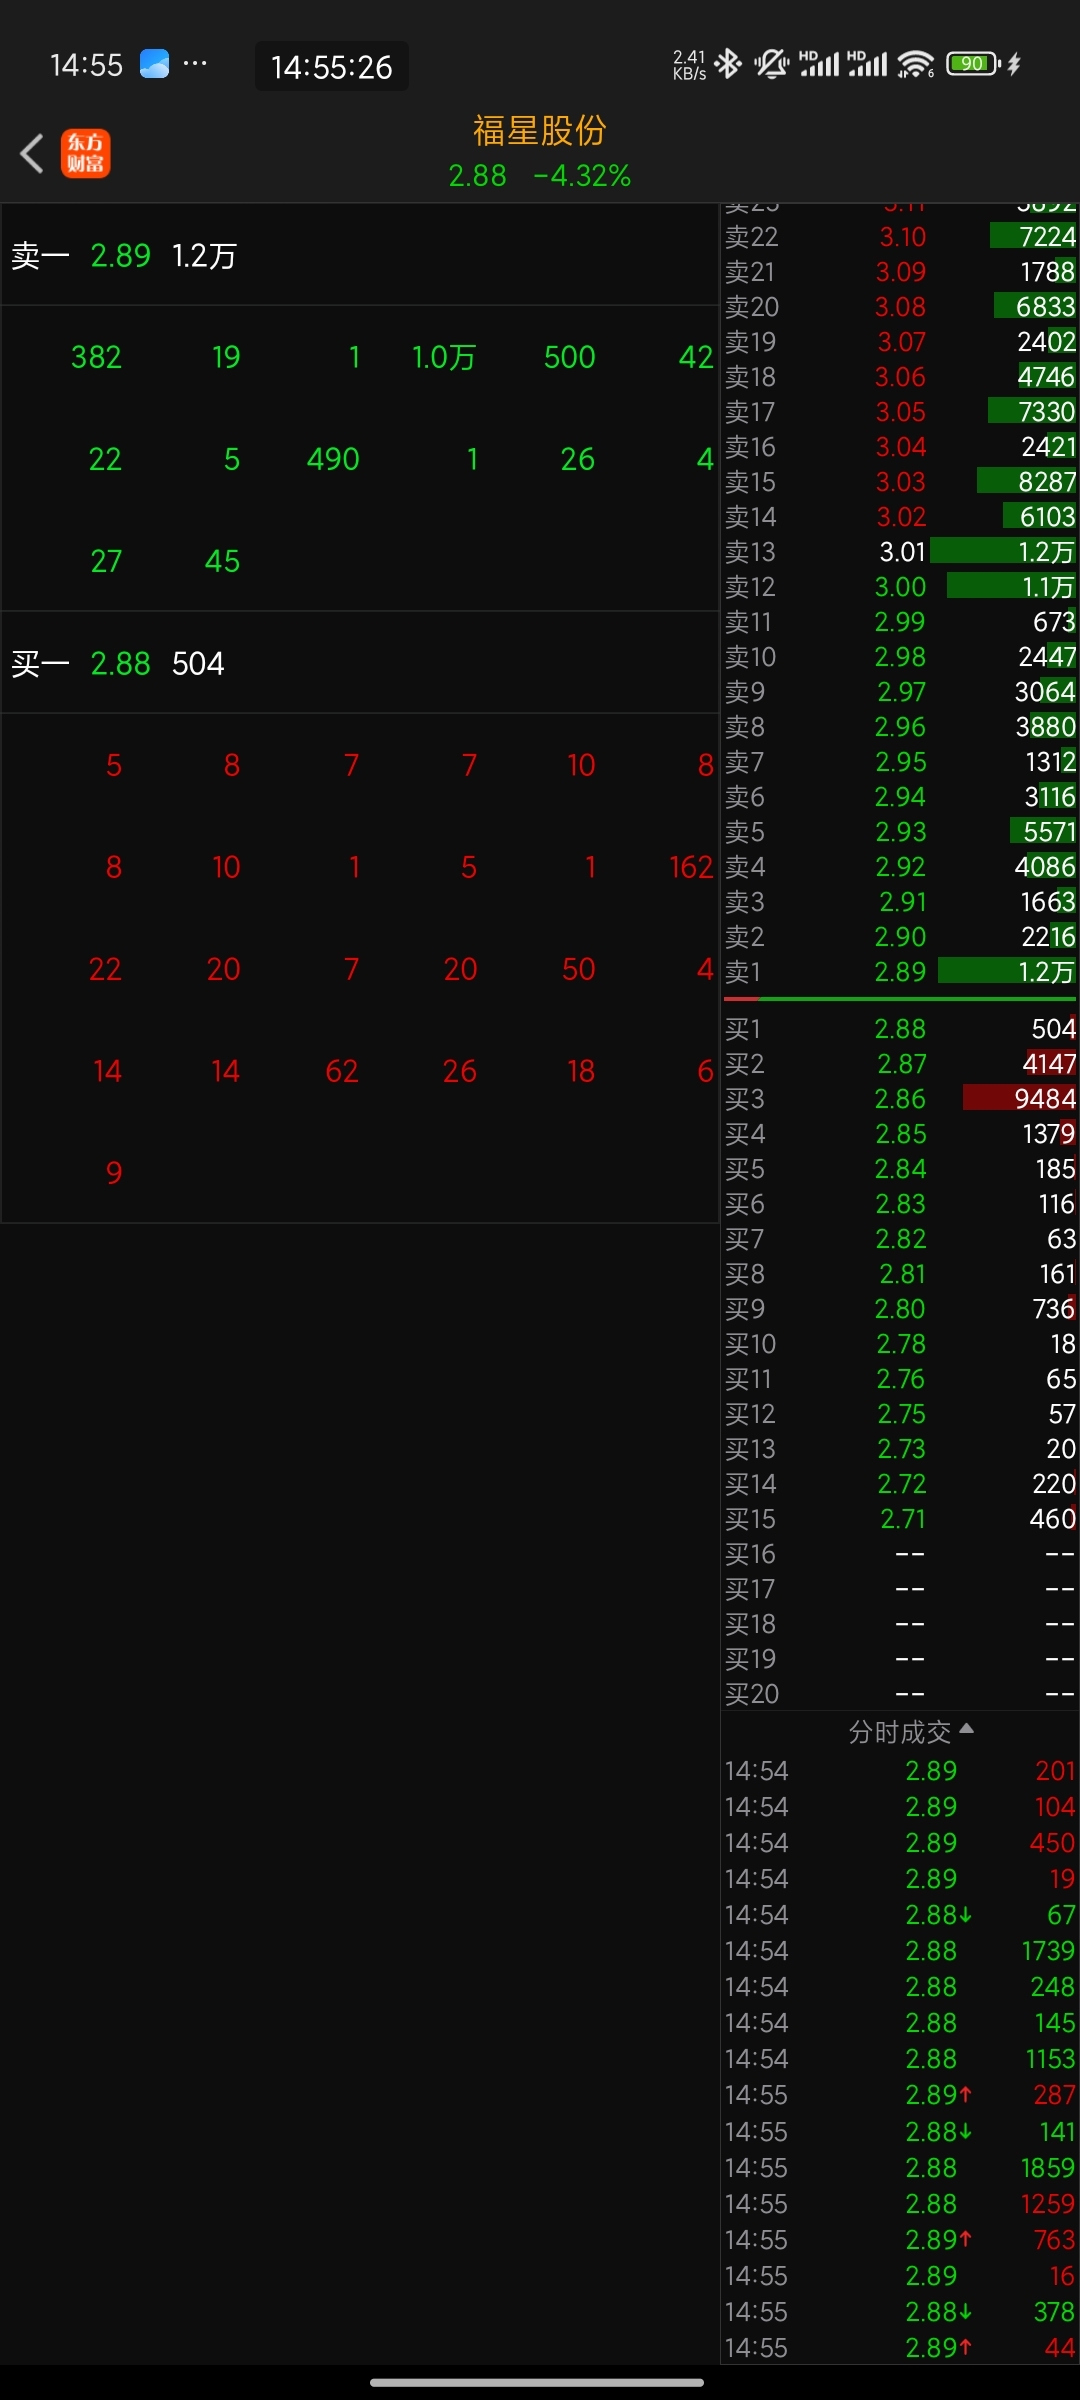Tap the 14:54 trade with volume 1153
Viewport: 1080px width, 2400px height.
click(900, 2059)
